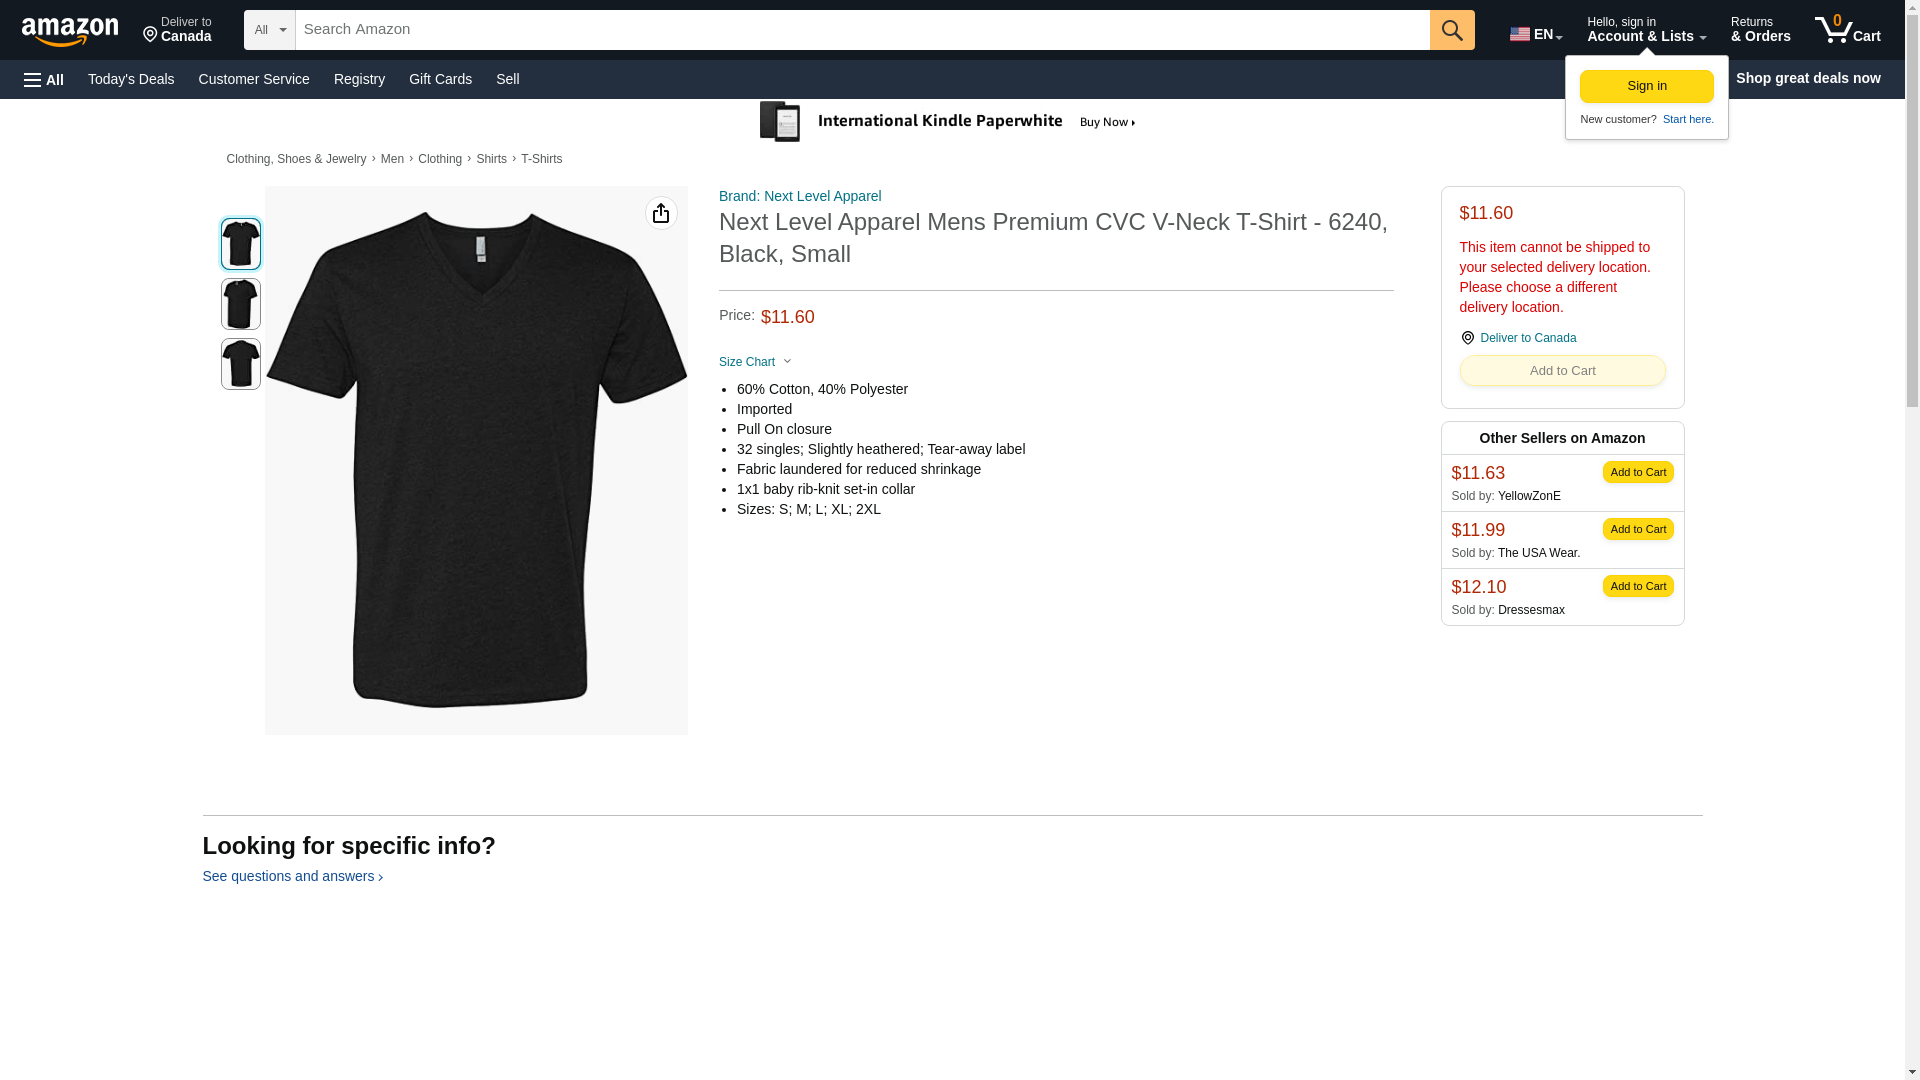Screen dimensions: 1920x1080
Task: Select the second shirt thumbnail
Action: [240, 304]
